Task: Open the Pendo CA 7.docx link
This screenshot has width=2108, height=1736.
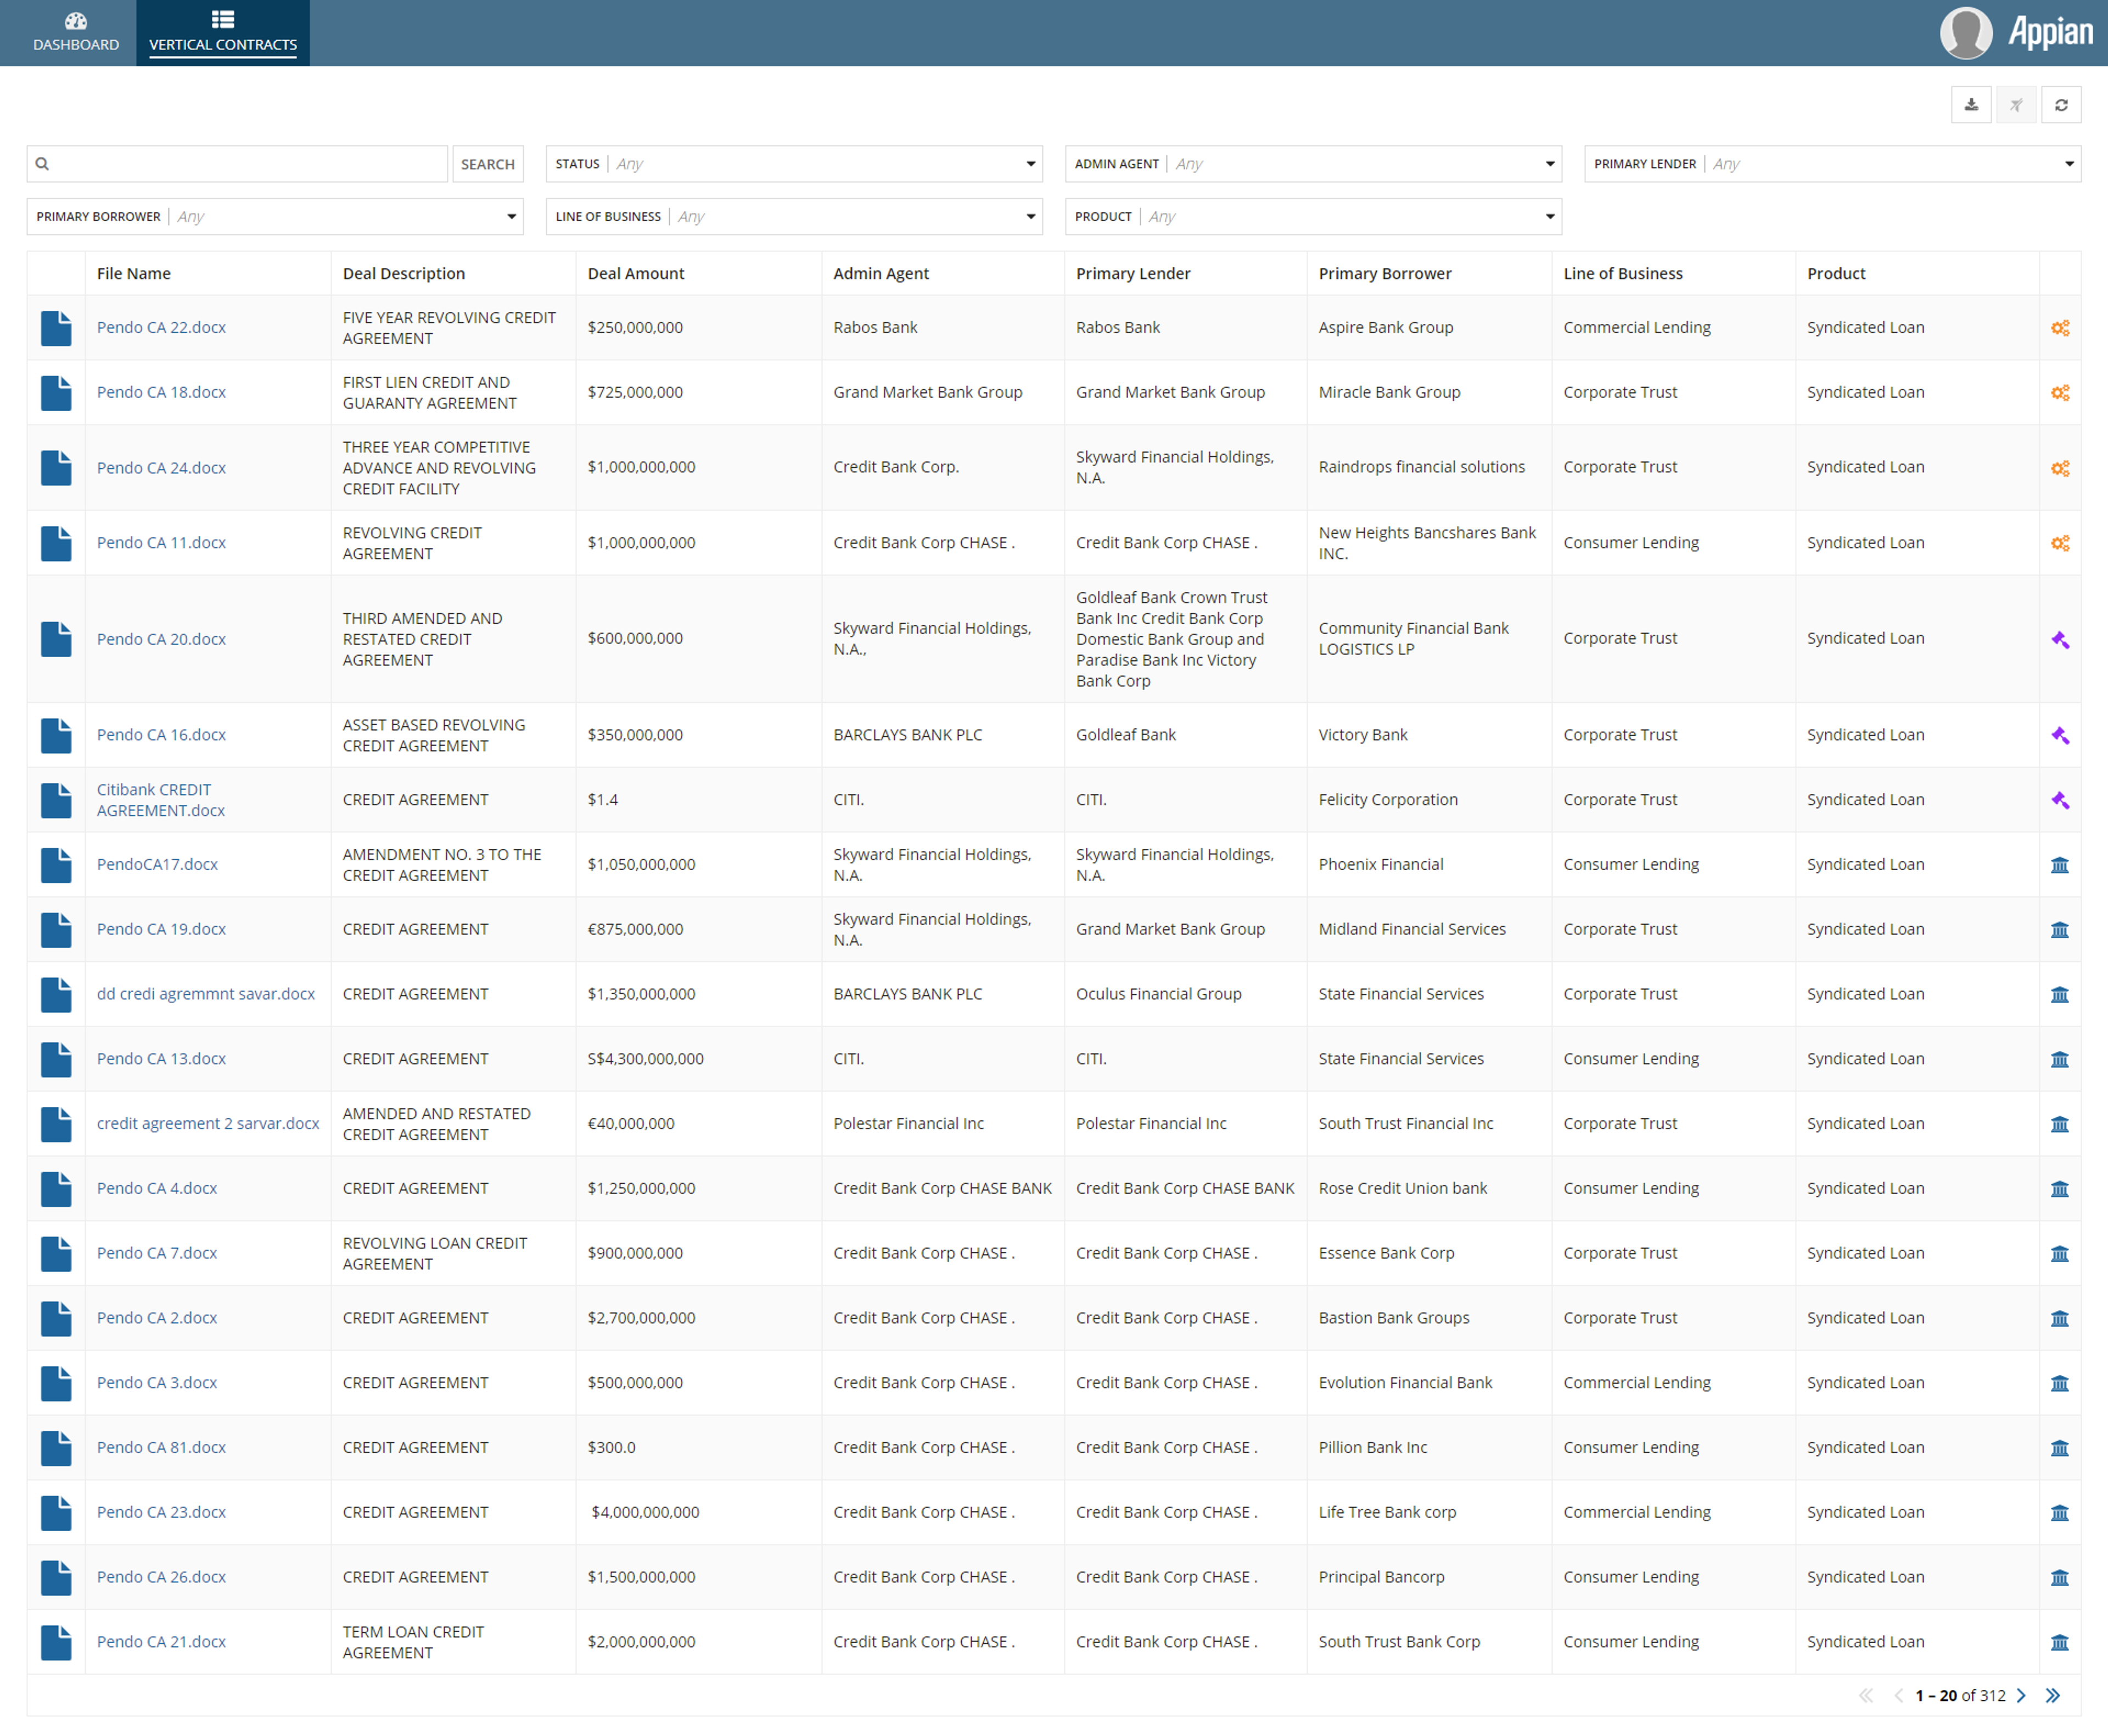Action: coord(157,1254)
